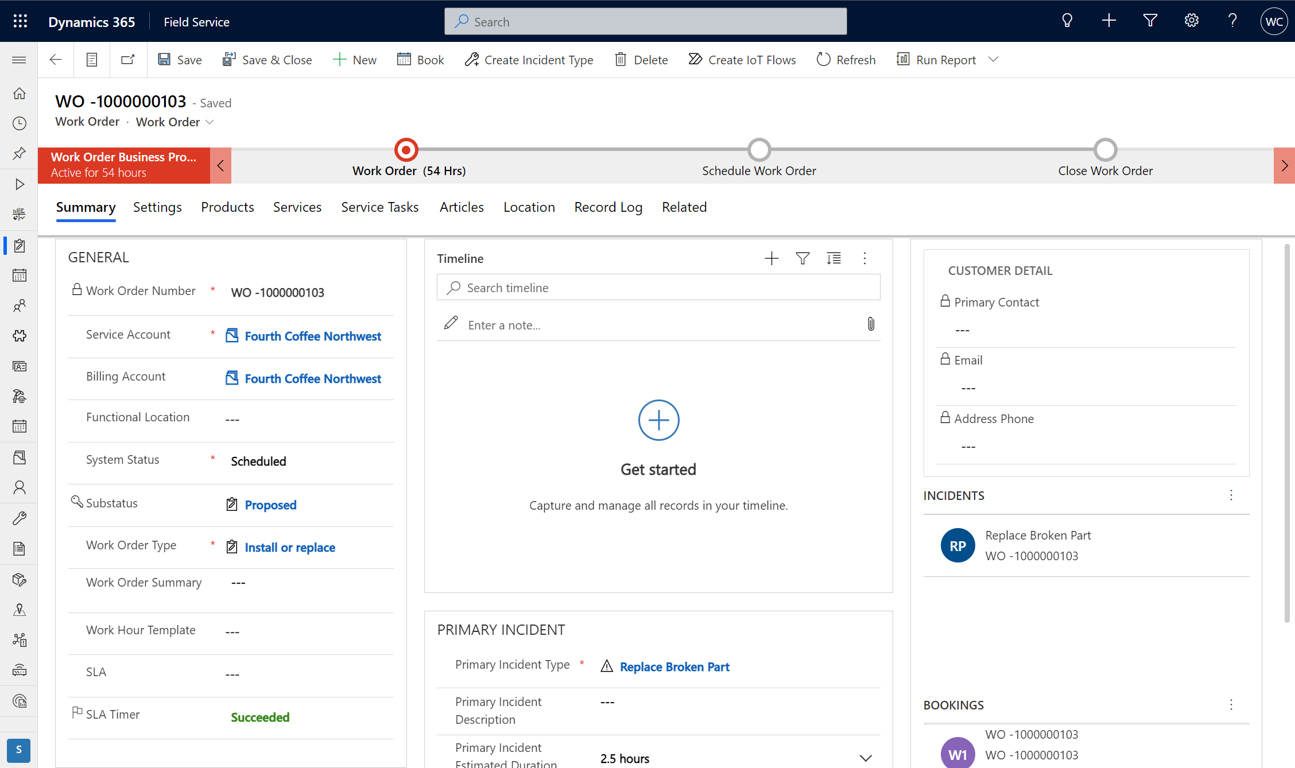This screenshot has height=768, width=1295.
Task: Click the lightbulb assistant icon
Action: pyautogui.click(x=1067, y=21)
